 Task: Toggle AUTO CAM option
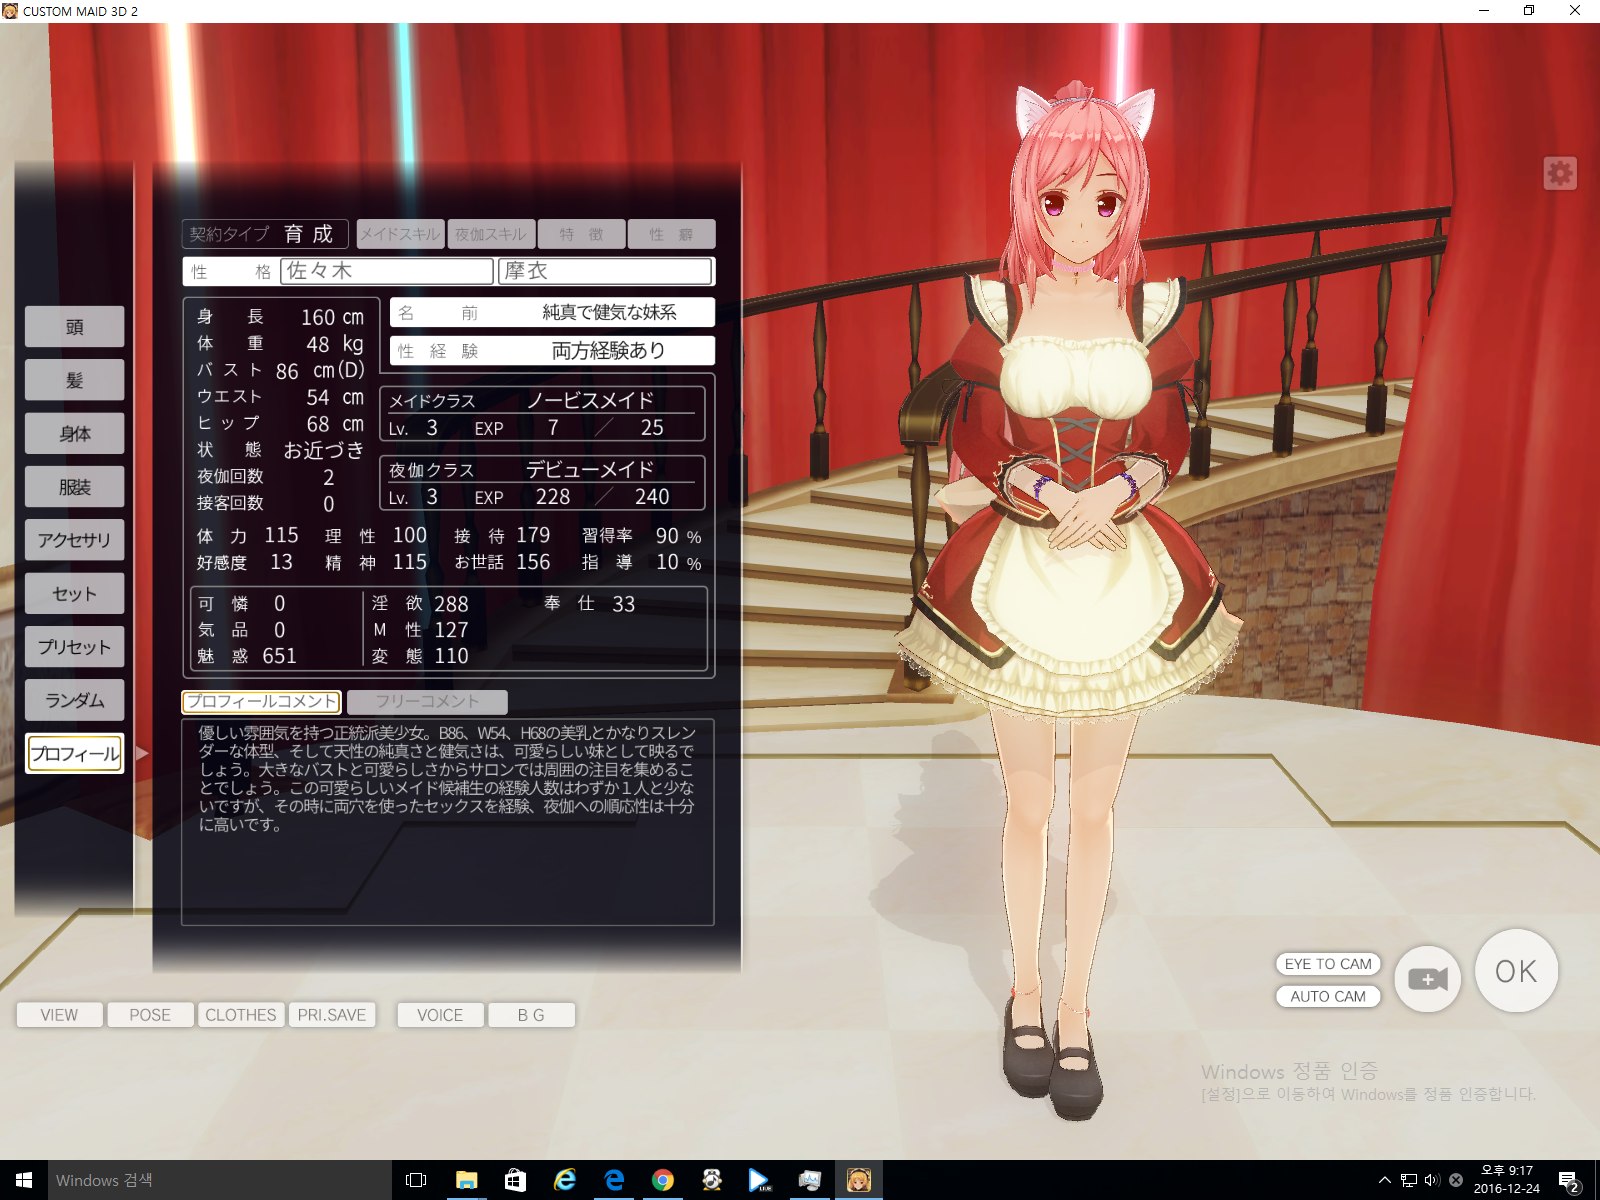tap(1327, 996)
